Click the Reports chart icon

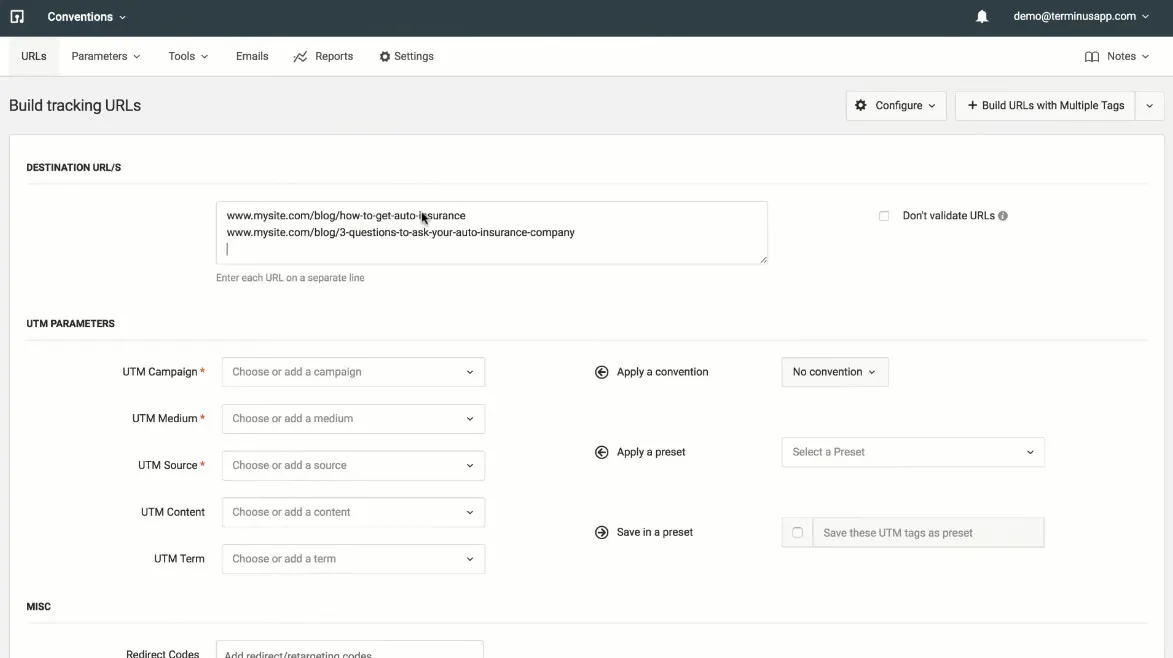pos(300,57)
